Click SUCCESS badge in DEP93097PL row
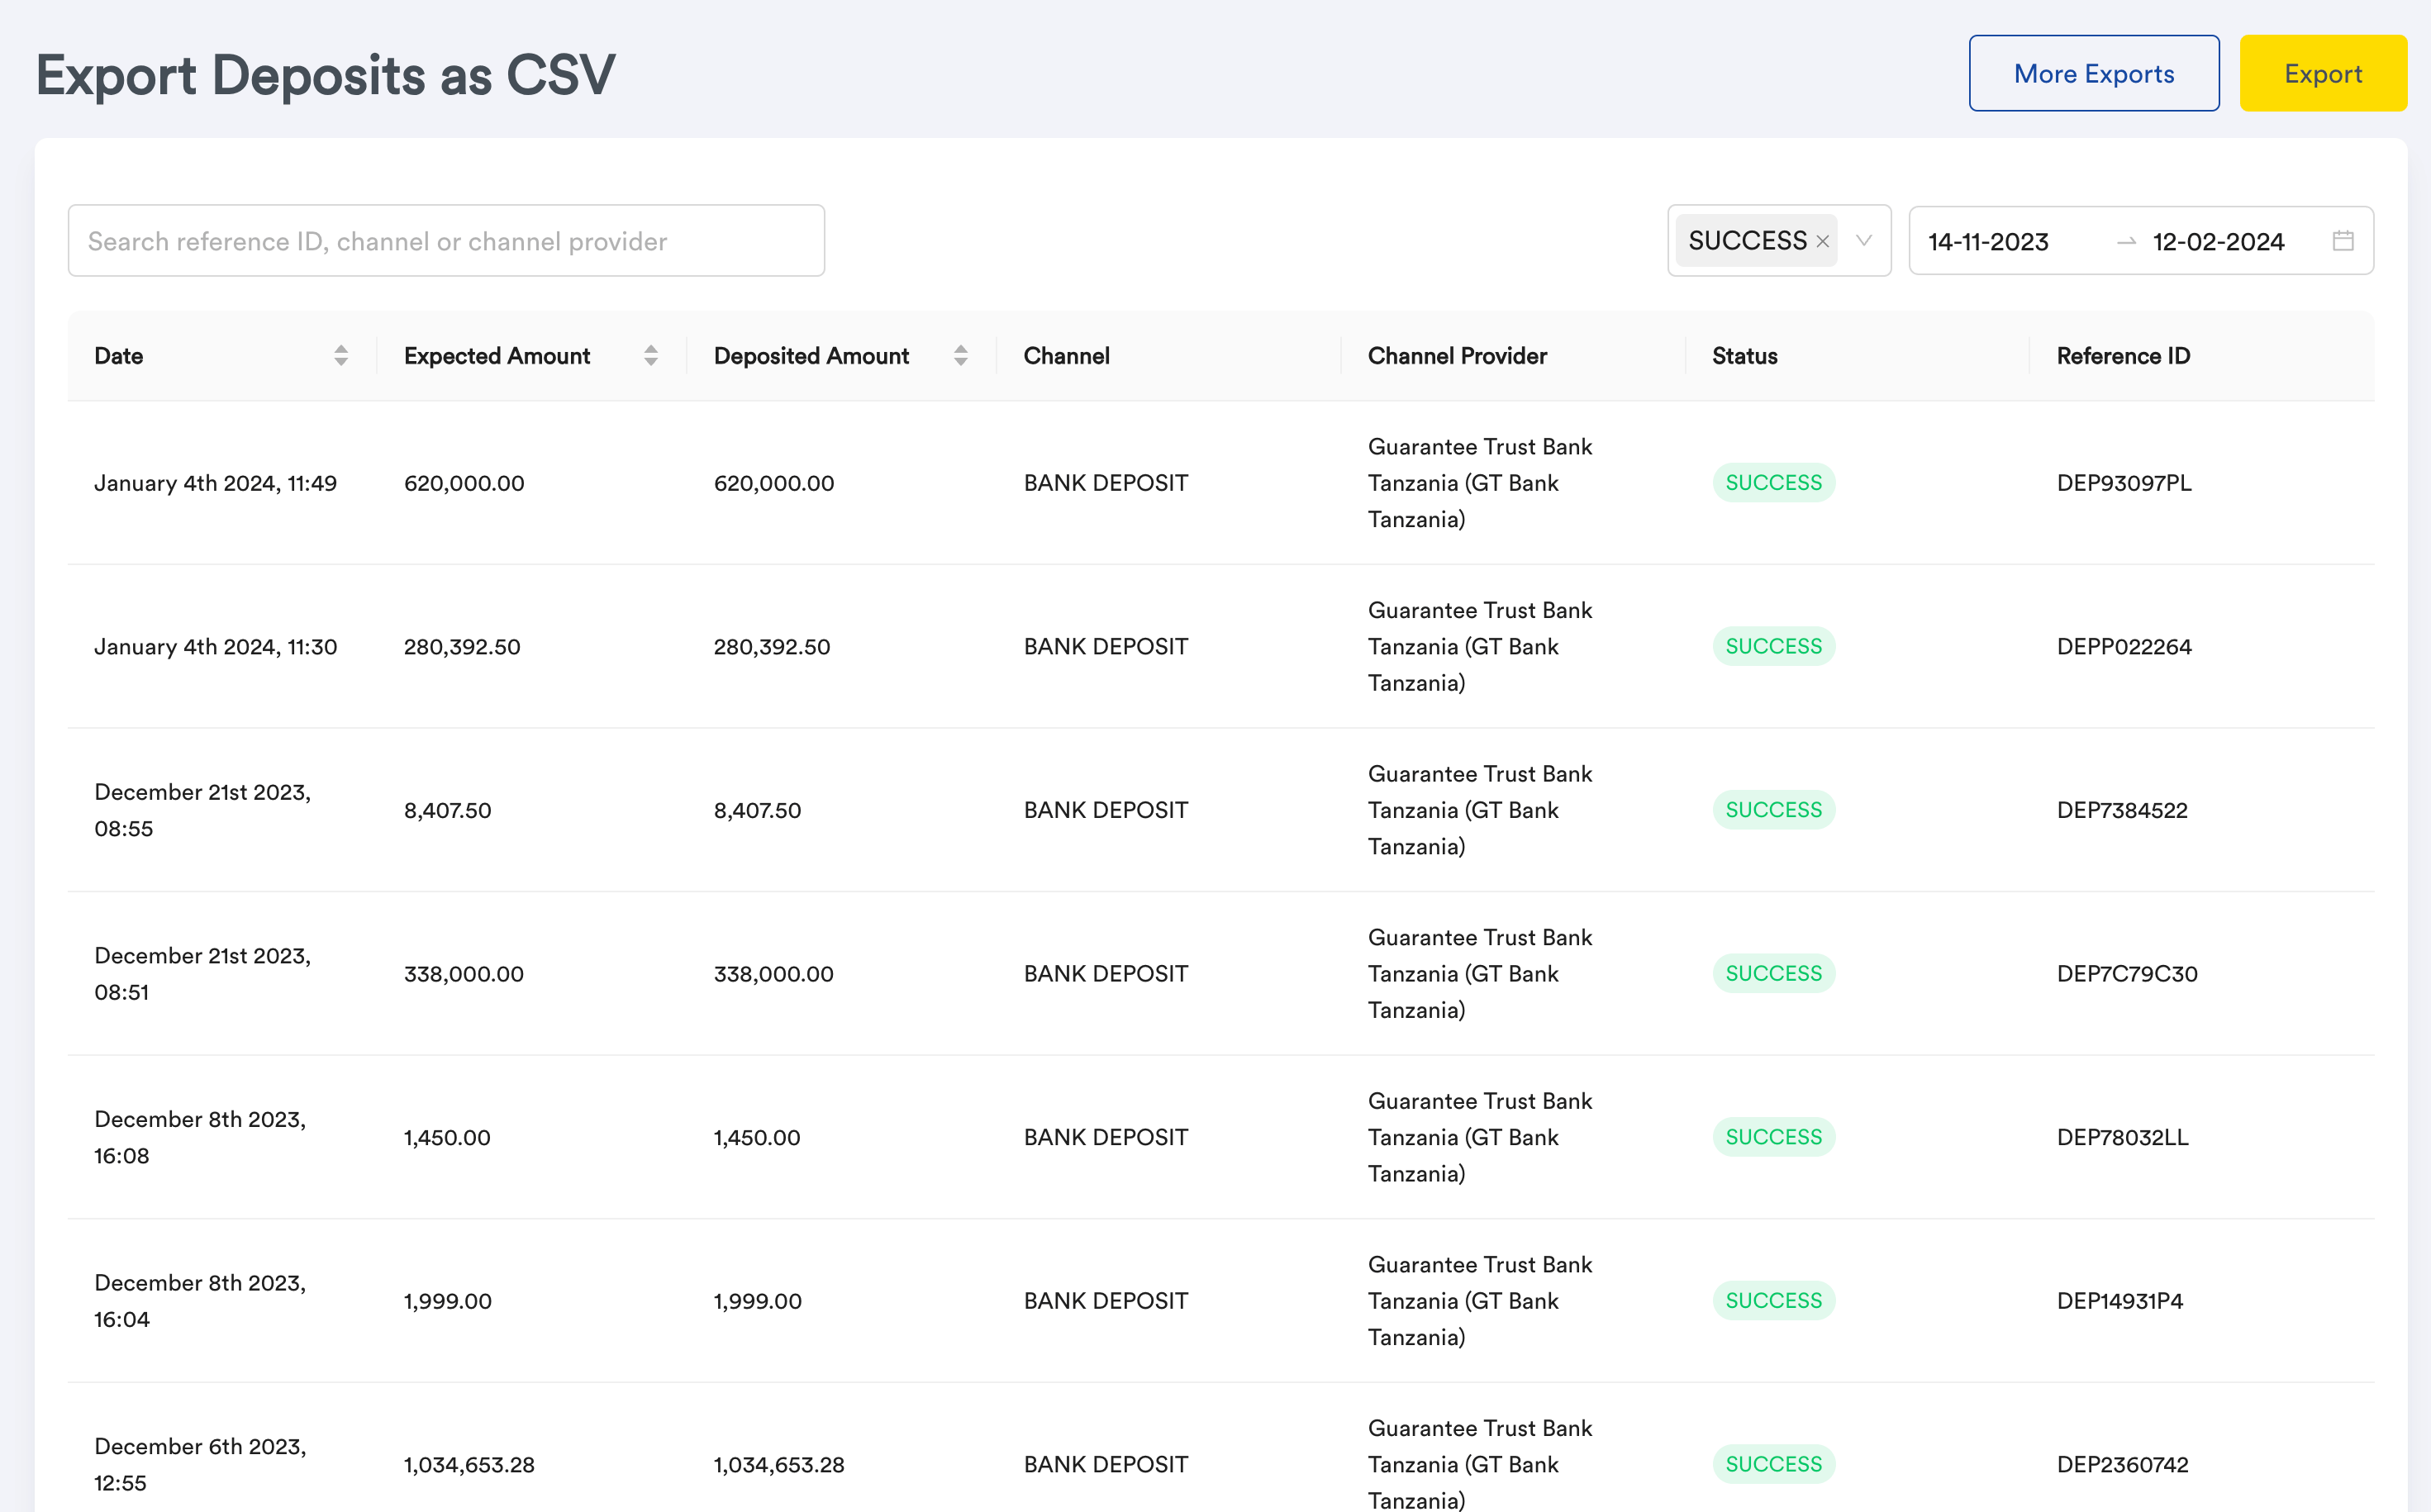 [x=1773, y=483]
